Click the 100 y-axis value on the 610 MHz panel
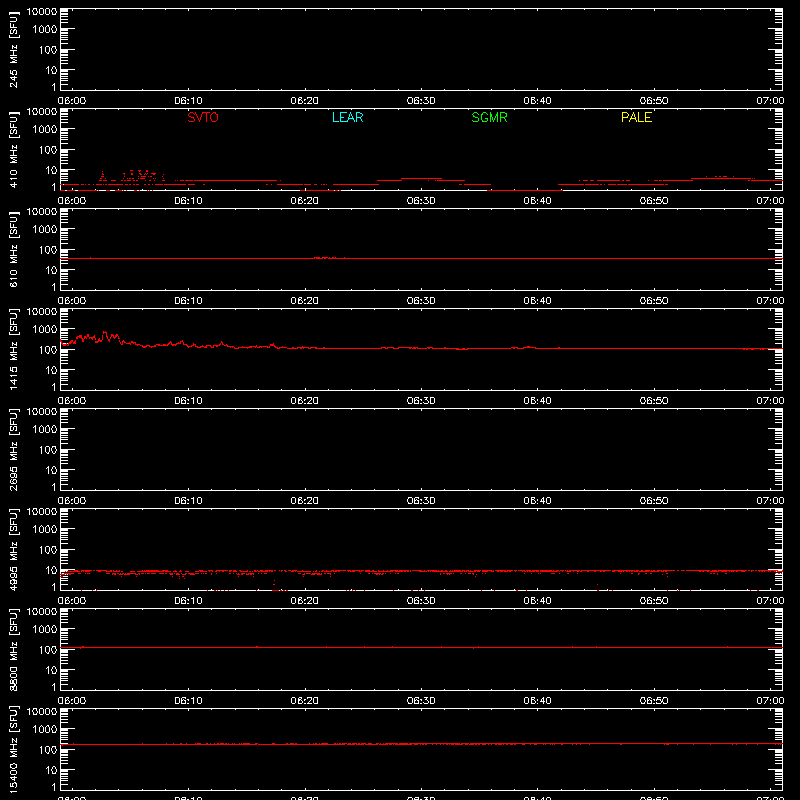The image size is (800, 800). (x=48, y=250)
